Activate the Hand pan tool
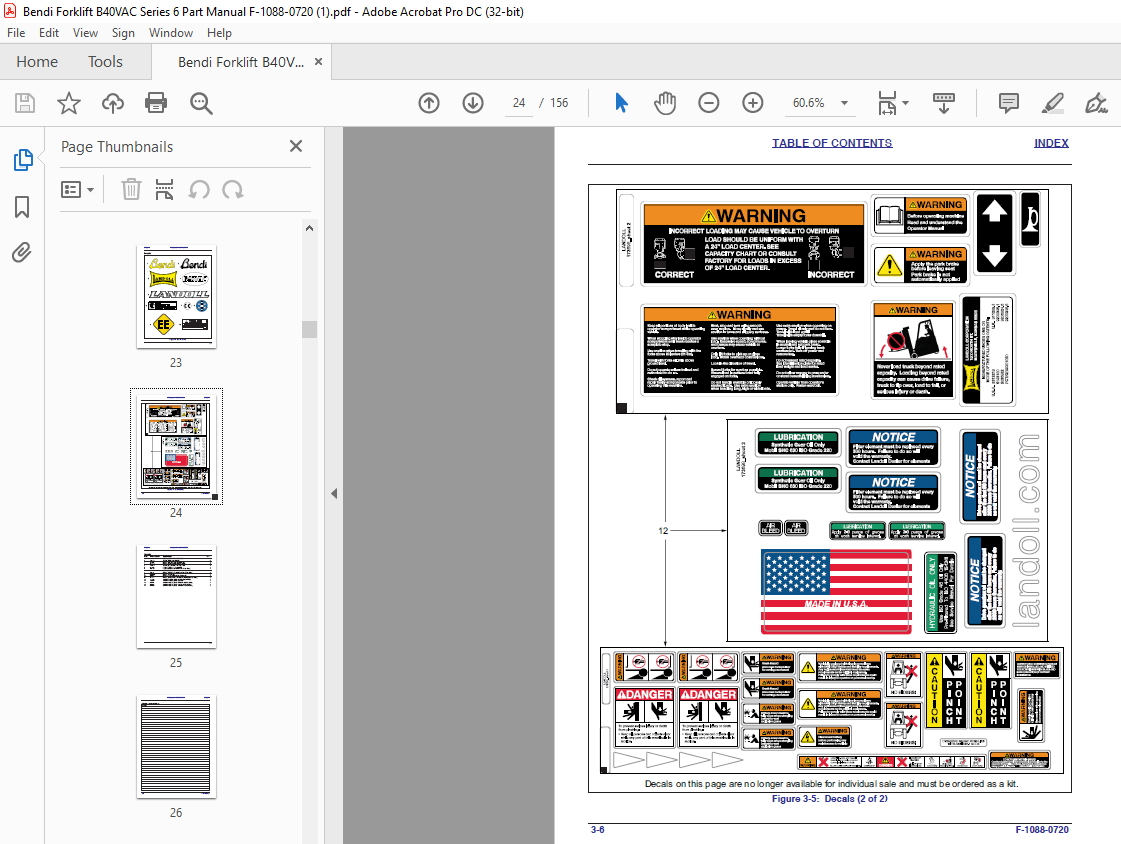The height and width of the screenshot is (844, 1121). click(x=665, y=103)
